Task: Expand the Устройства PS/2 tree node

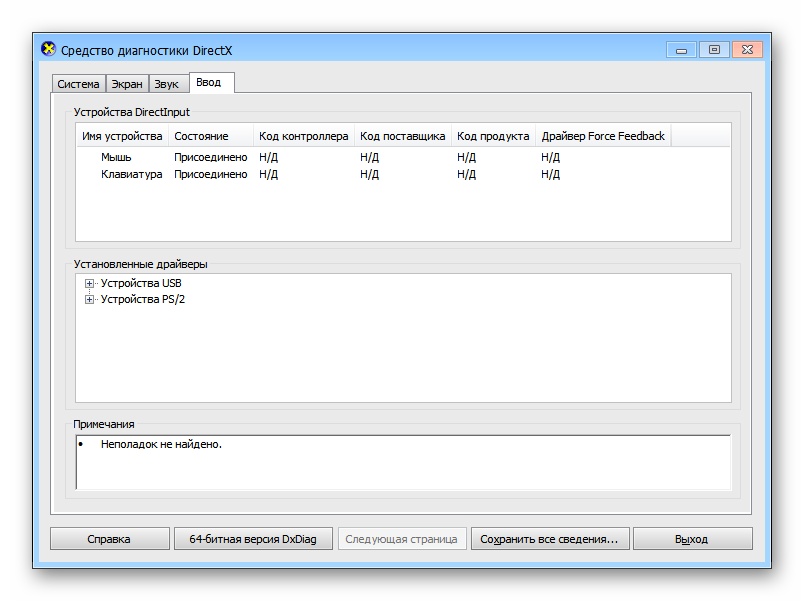Action: pos(90,299)
